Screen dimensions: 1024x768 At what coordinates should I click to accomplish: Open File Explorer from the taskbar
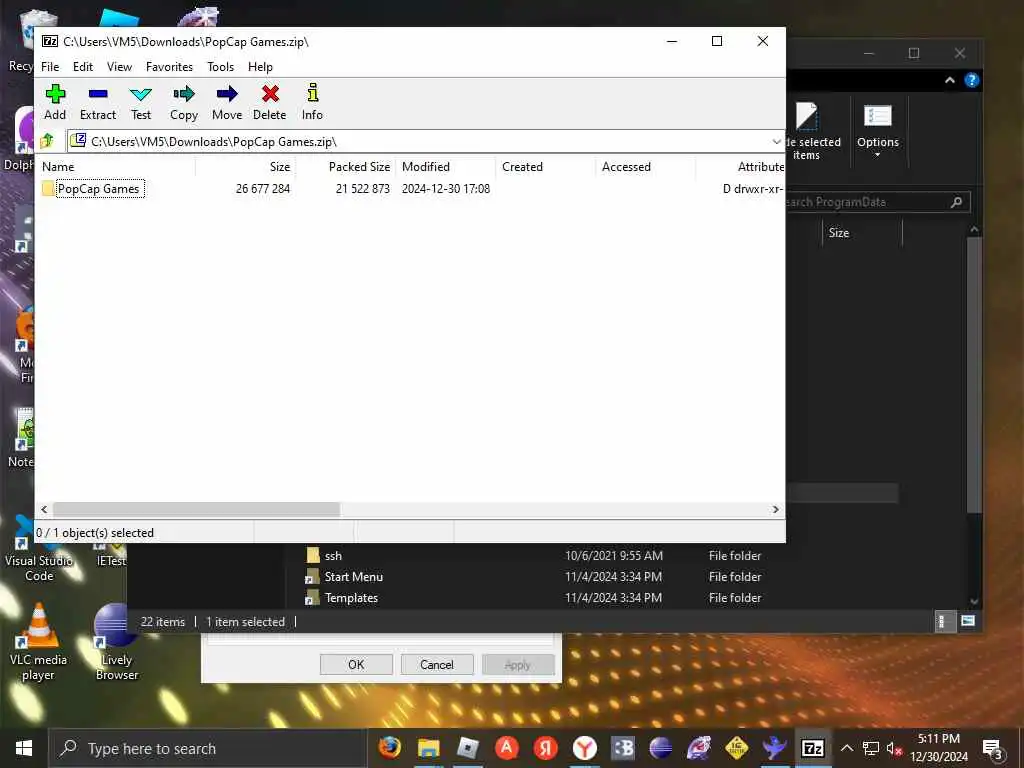click(428, 748)
